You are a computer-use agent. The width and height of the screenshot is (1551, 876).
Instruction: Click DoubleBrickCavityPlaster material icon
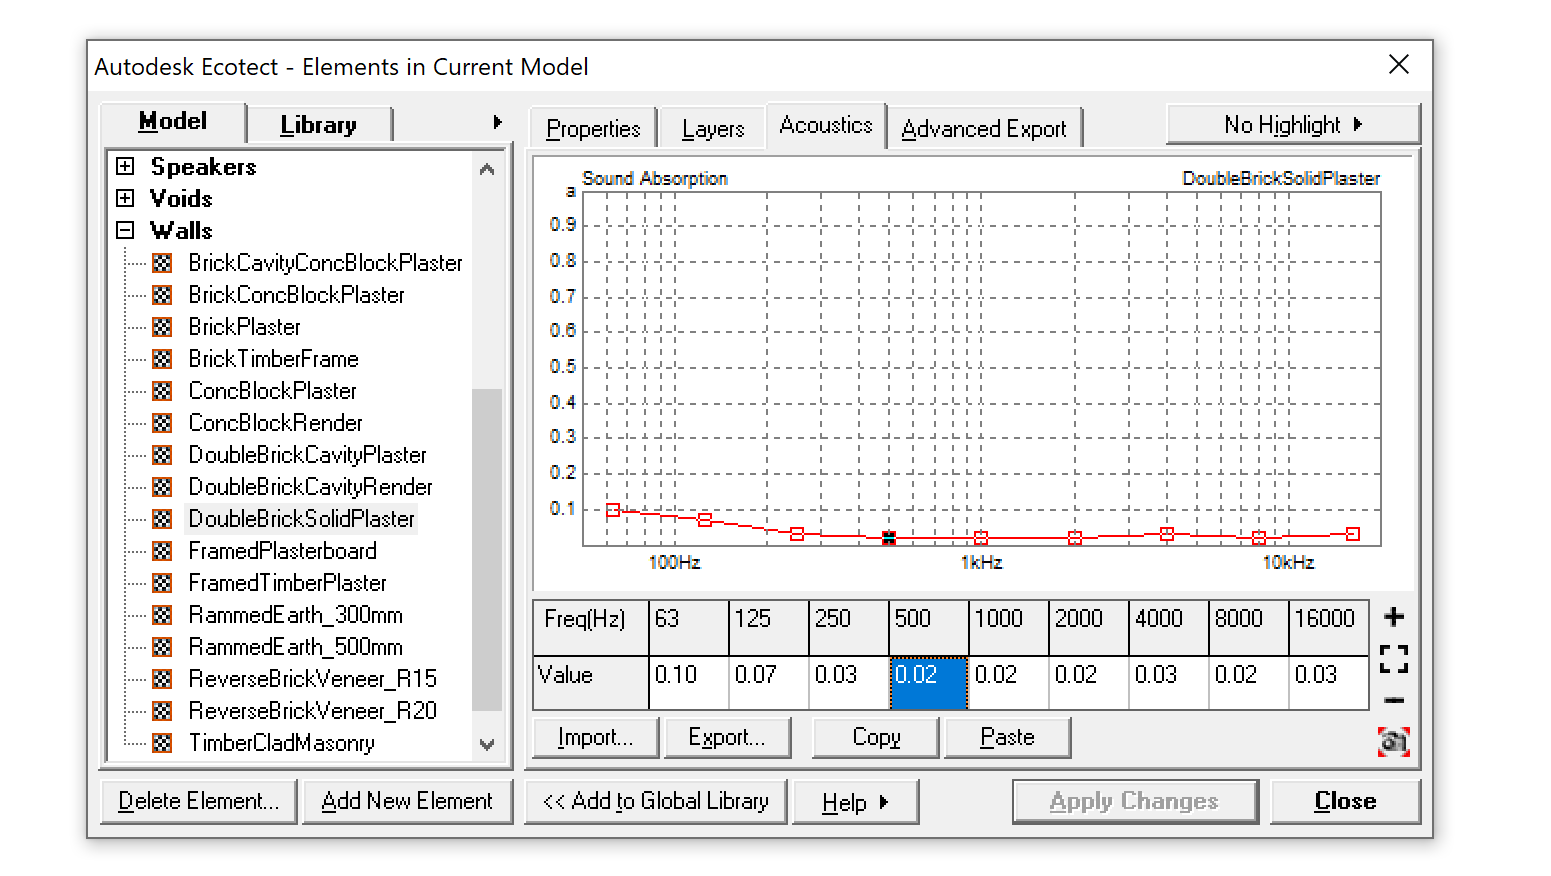(x=162, y=455)
